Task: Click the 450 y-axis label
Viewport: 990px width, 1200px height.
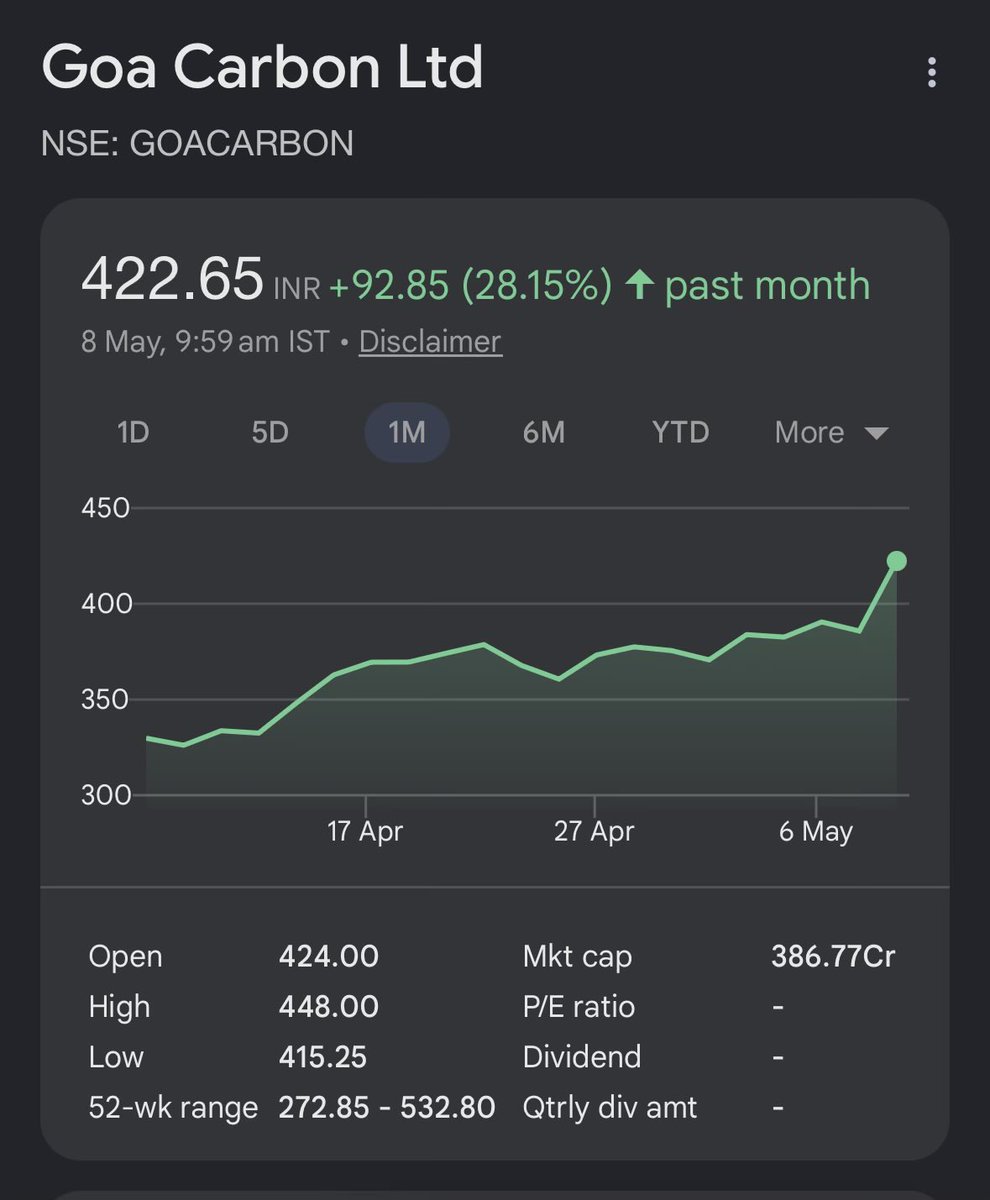Action: pyautogui.click(x=106, y=508)
